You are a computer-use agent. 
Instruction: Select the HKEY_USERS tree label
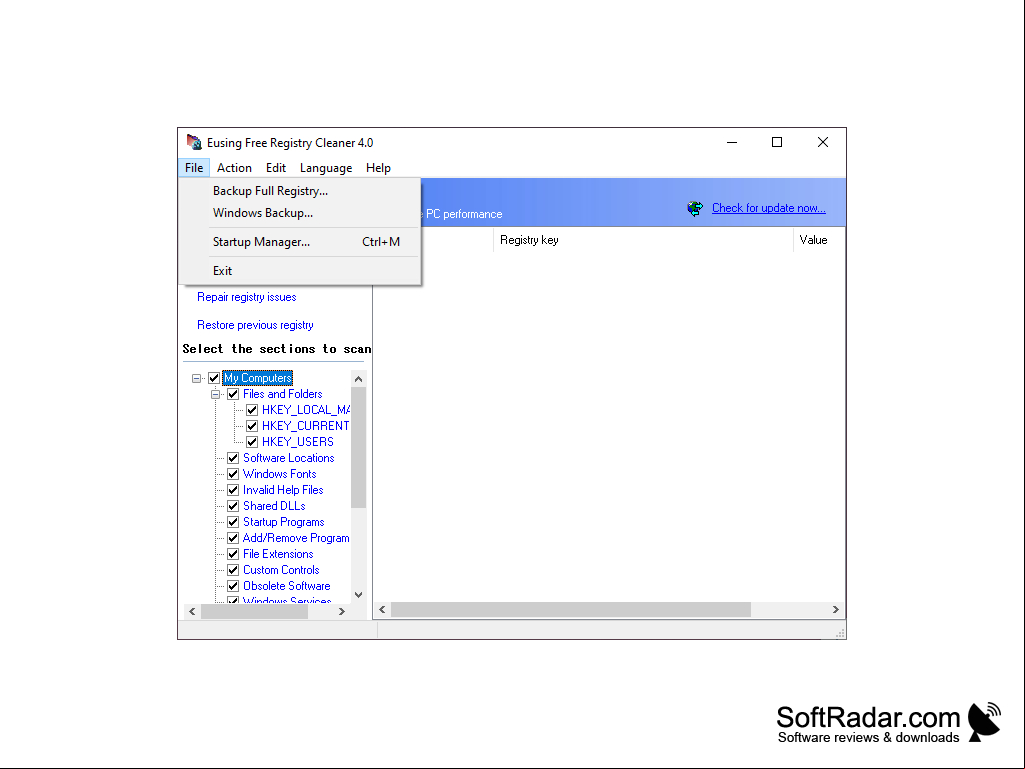click(x=297, y=442)
